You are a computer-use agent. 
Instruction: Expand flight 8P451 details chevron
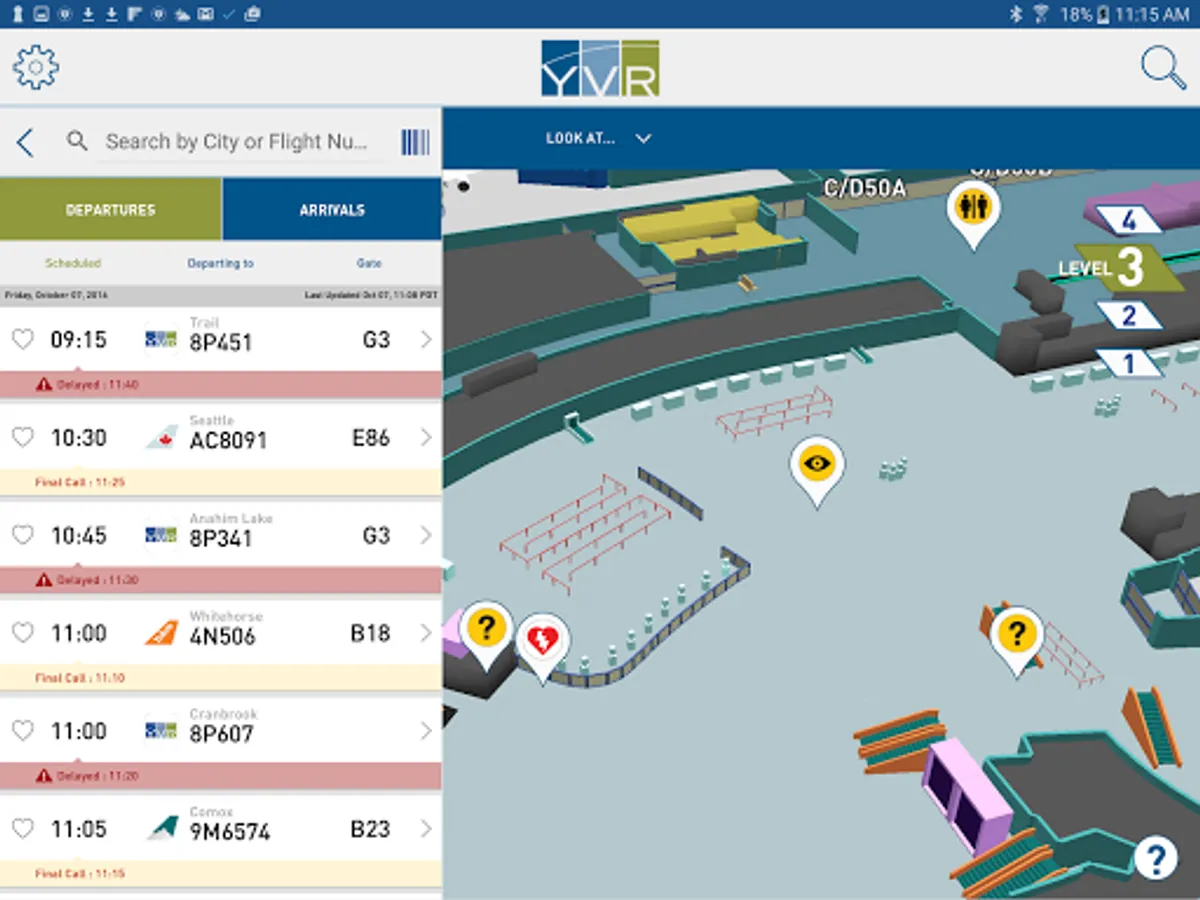point(427,340)
